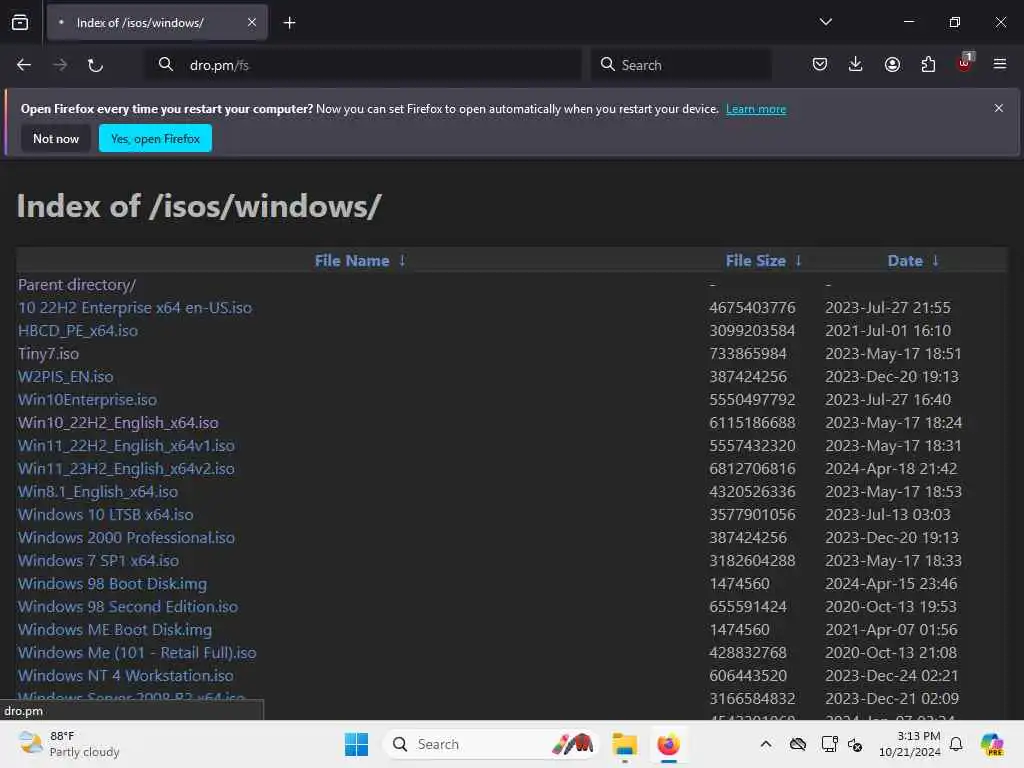Open the muted volume tray icon
Viewport: 1024px width, 768px height.
(x=855, y=744)
